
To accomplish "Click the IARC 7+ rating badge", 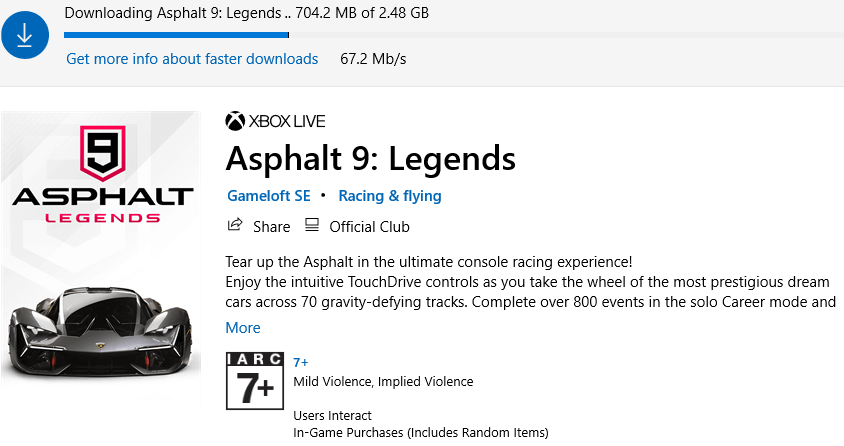I will pos(255,380).
